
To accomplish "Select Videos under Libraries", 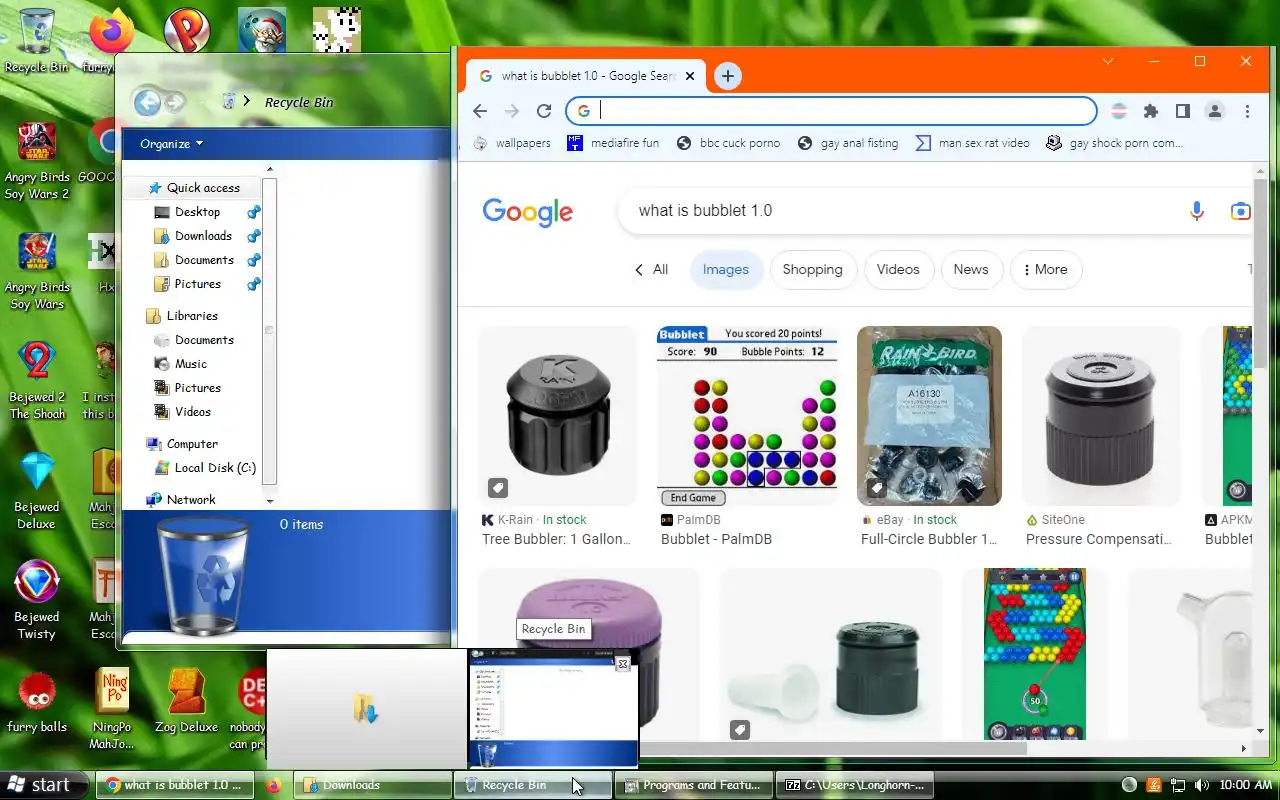I will tap(183, 412).
